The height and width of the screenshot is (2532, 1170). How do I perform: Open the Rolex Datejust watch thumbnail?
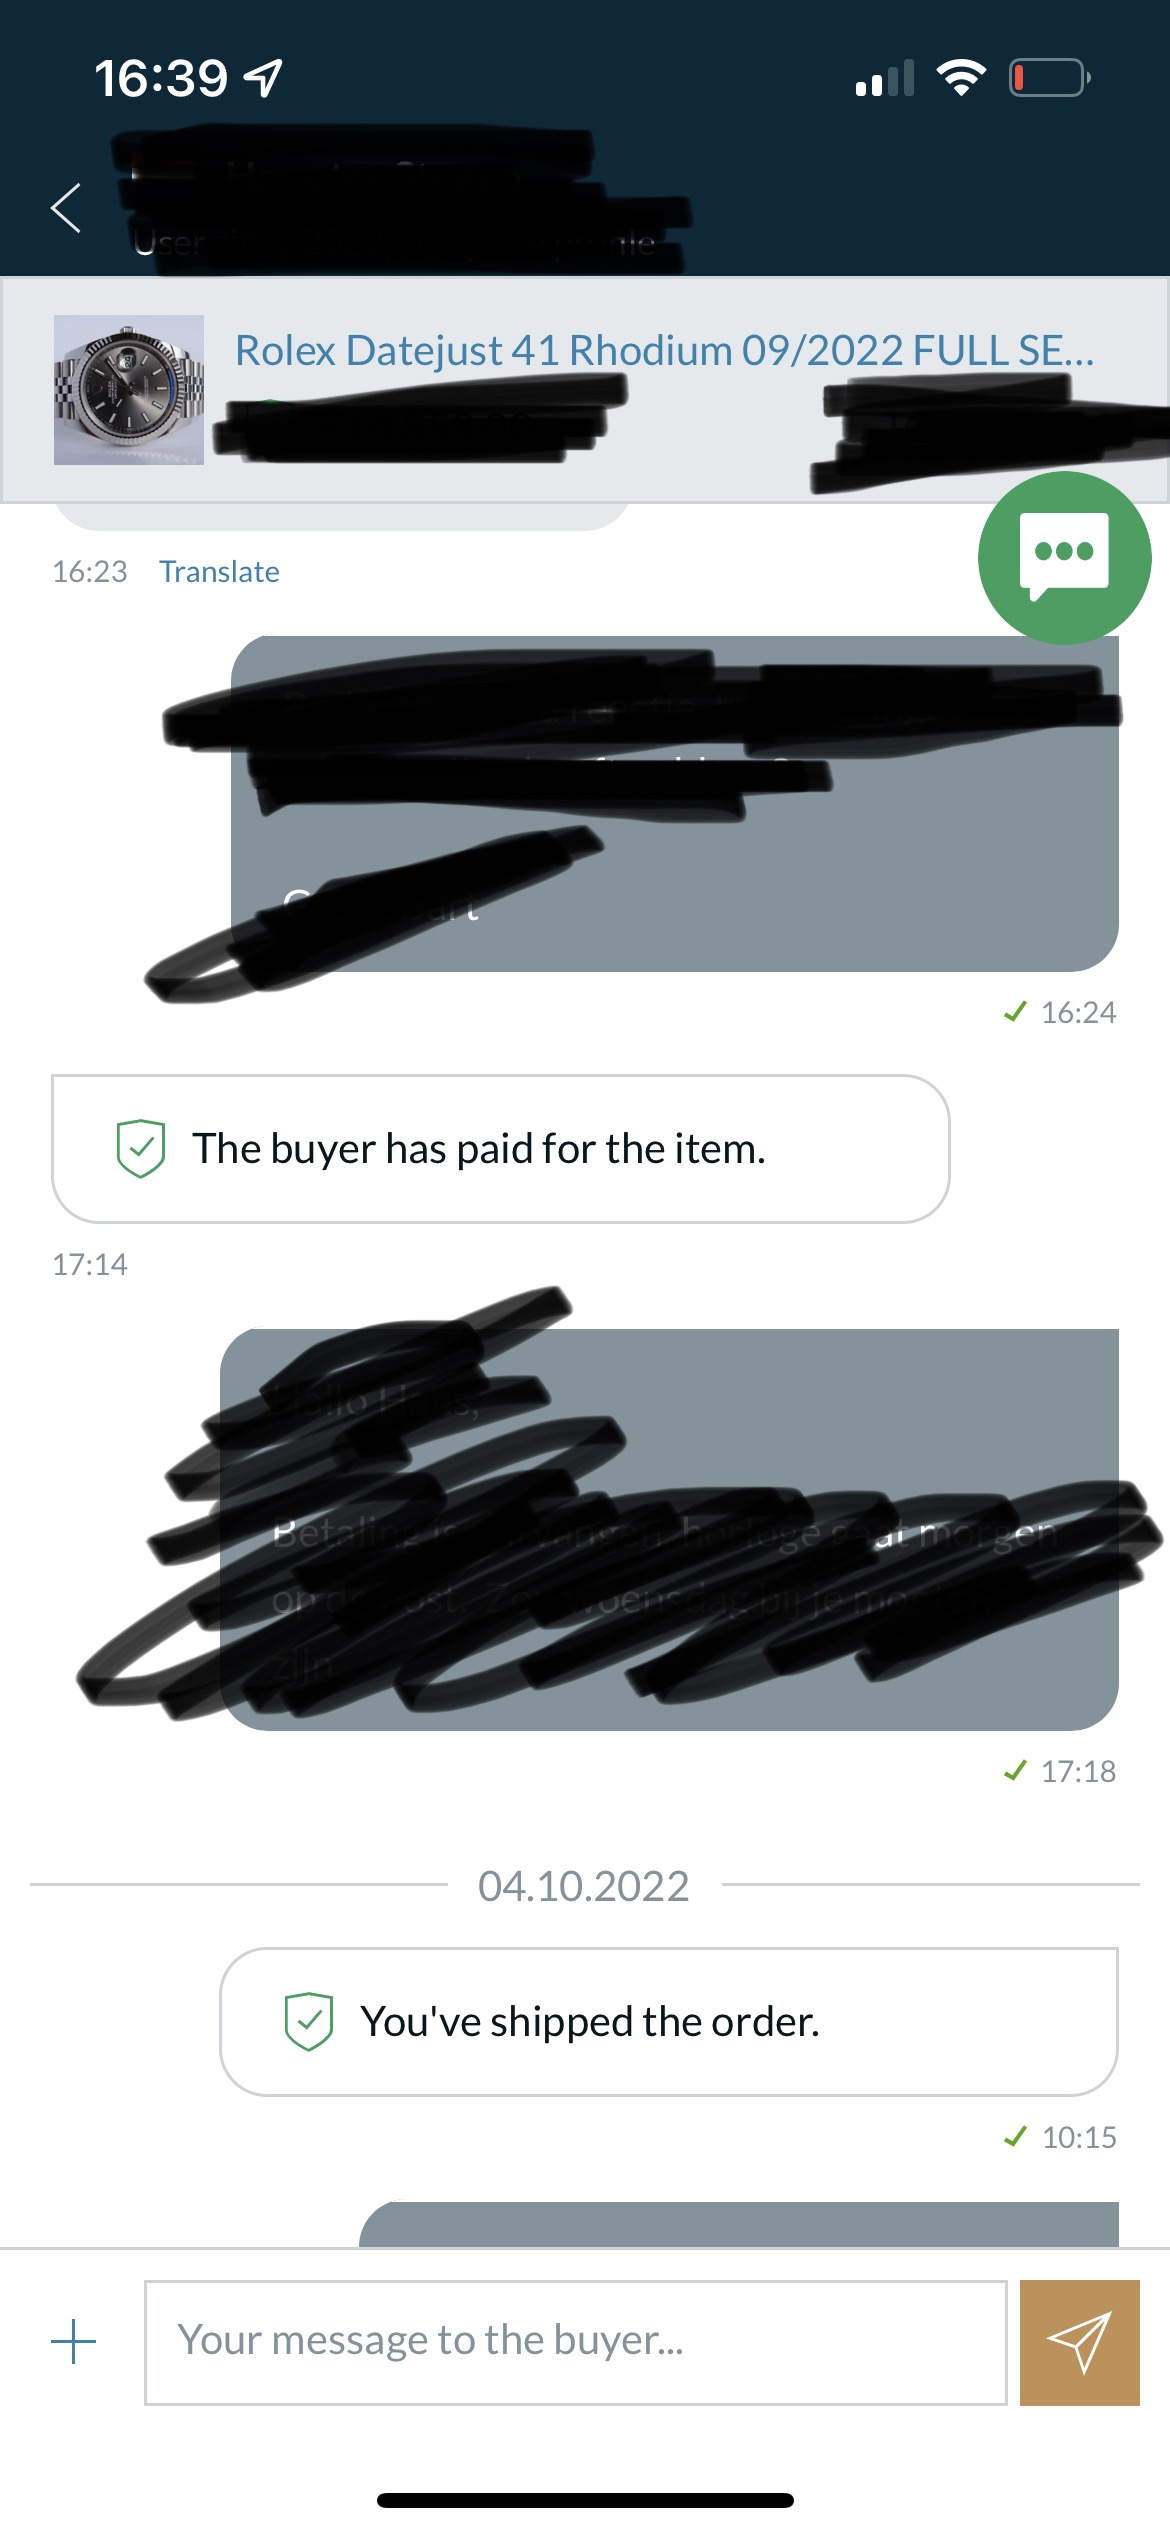pos(129,390)
